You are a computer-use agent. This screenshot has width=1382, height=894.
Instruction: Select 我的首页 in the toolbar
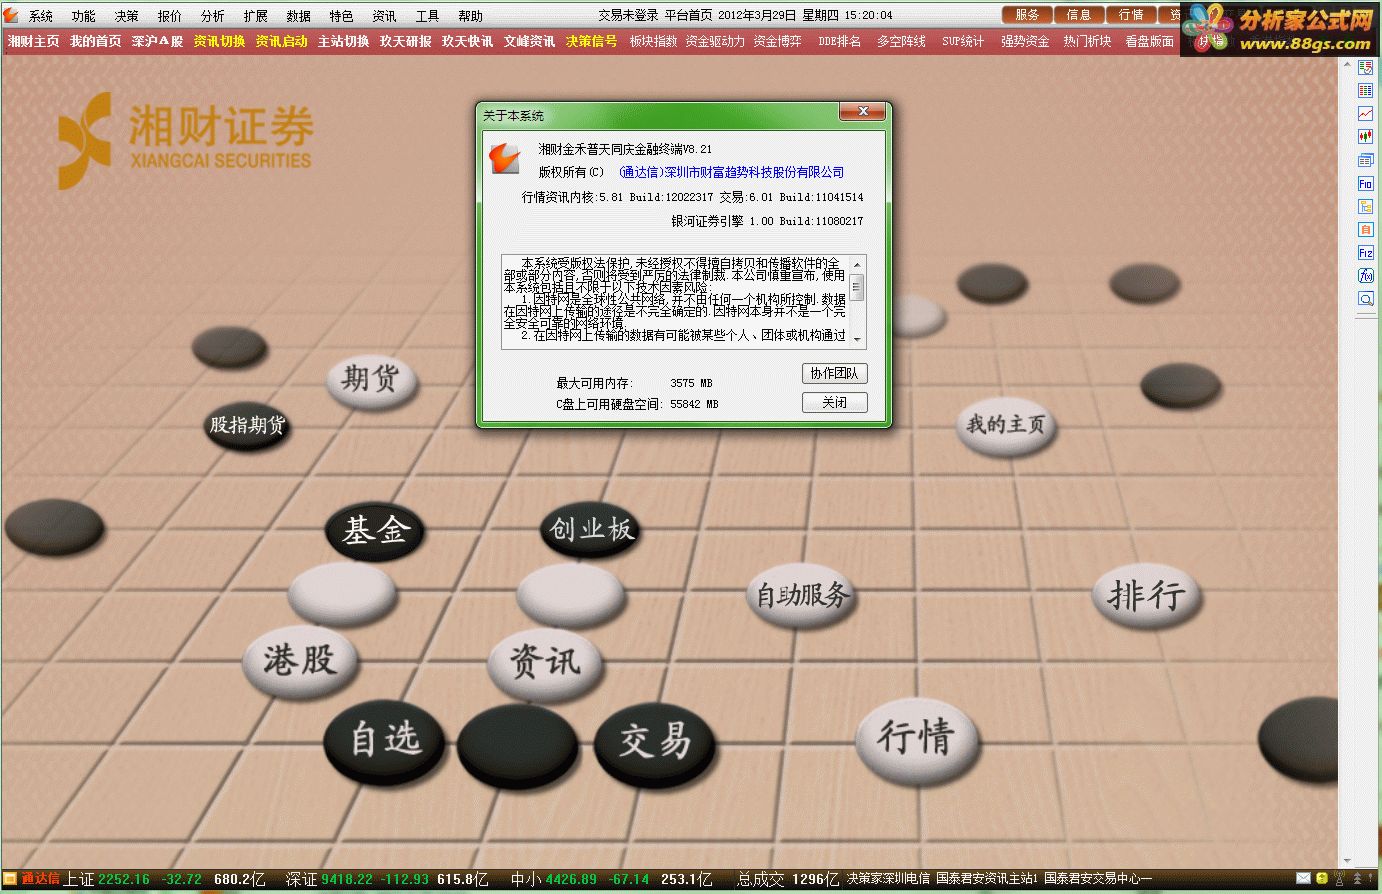tap(96, 41)
